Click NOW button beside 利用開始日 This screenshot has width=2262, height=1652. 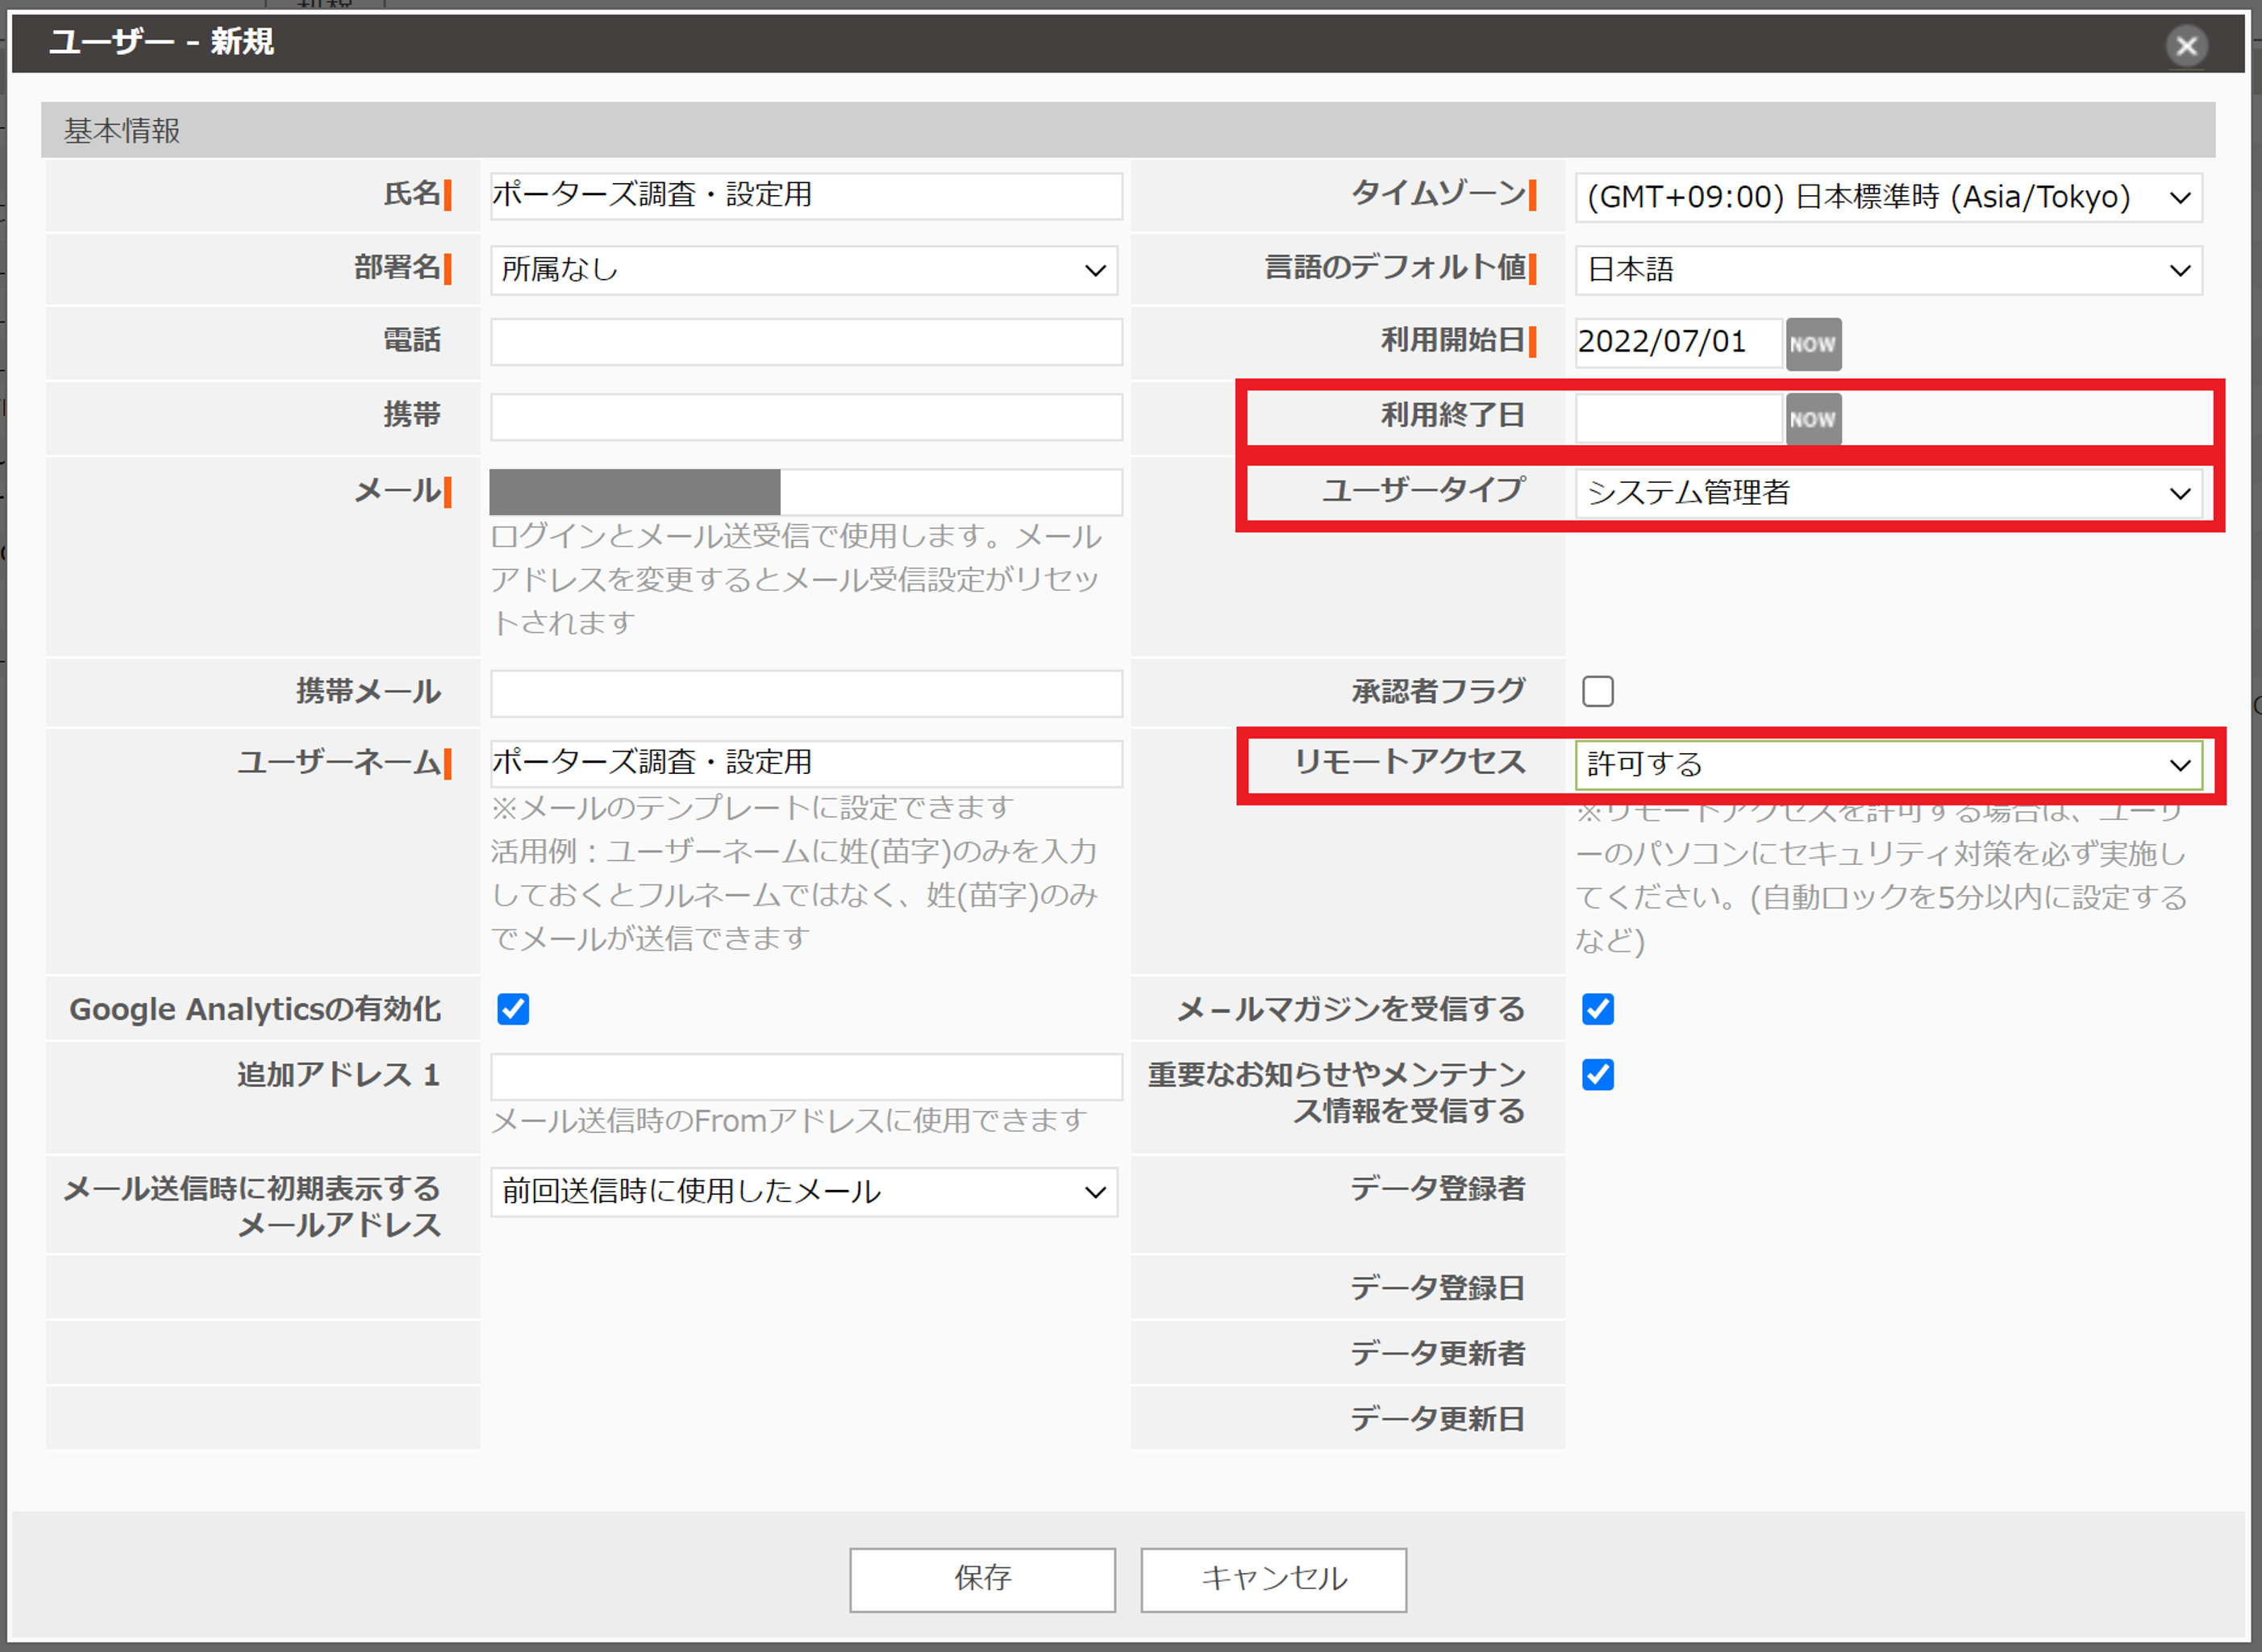(x=1813, y=344)
